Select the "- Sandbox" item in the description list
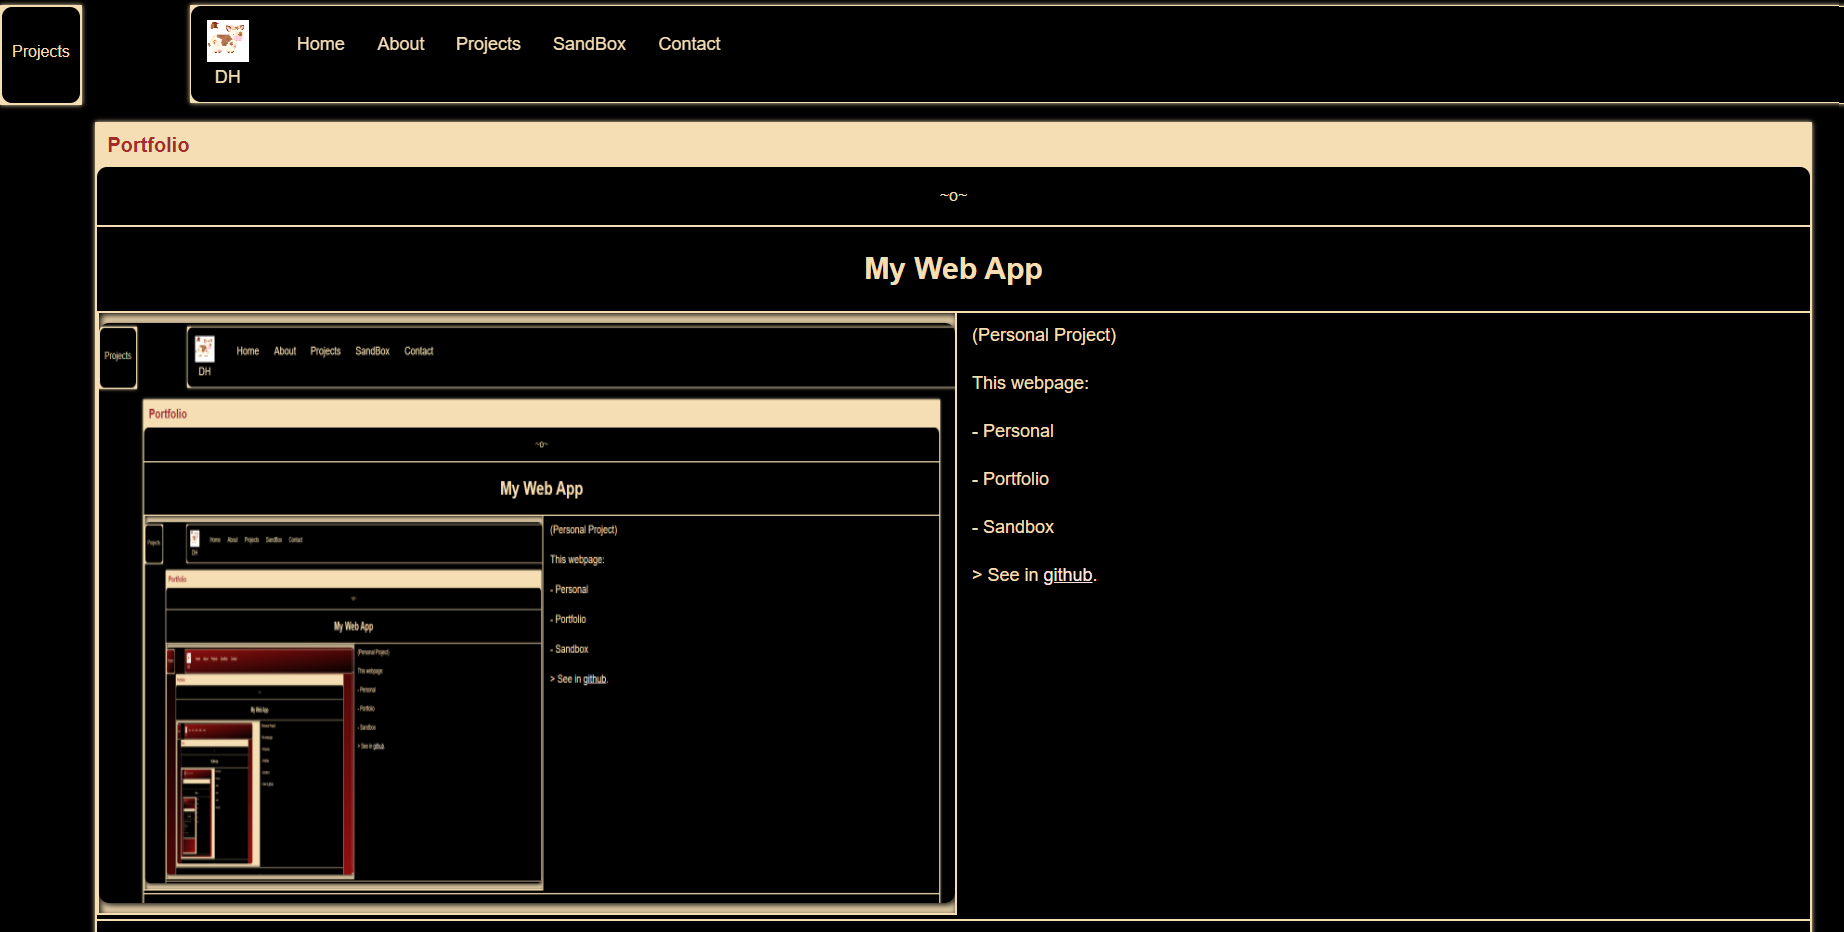Image resolution: width=1844 pixels, height=932 pixels. (1013, 527)
